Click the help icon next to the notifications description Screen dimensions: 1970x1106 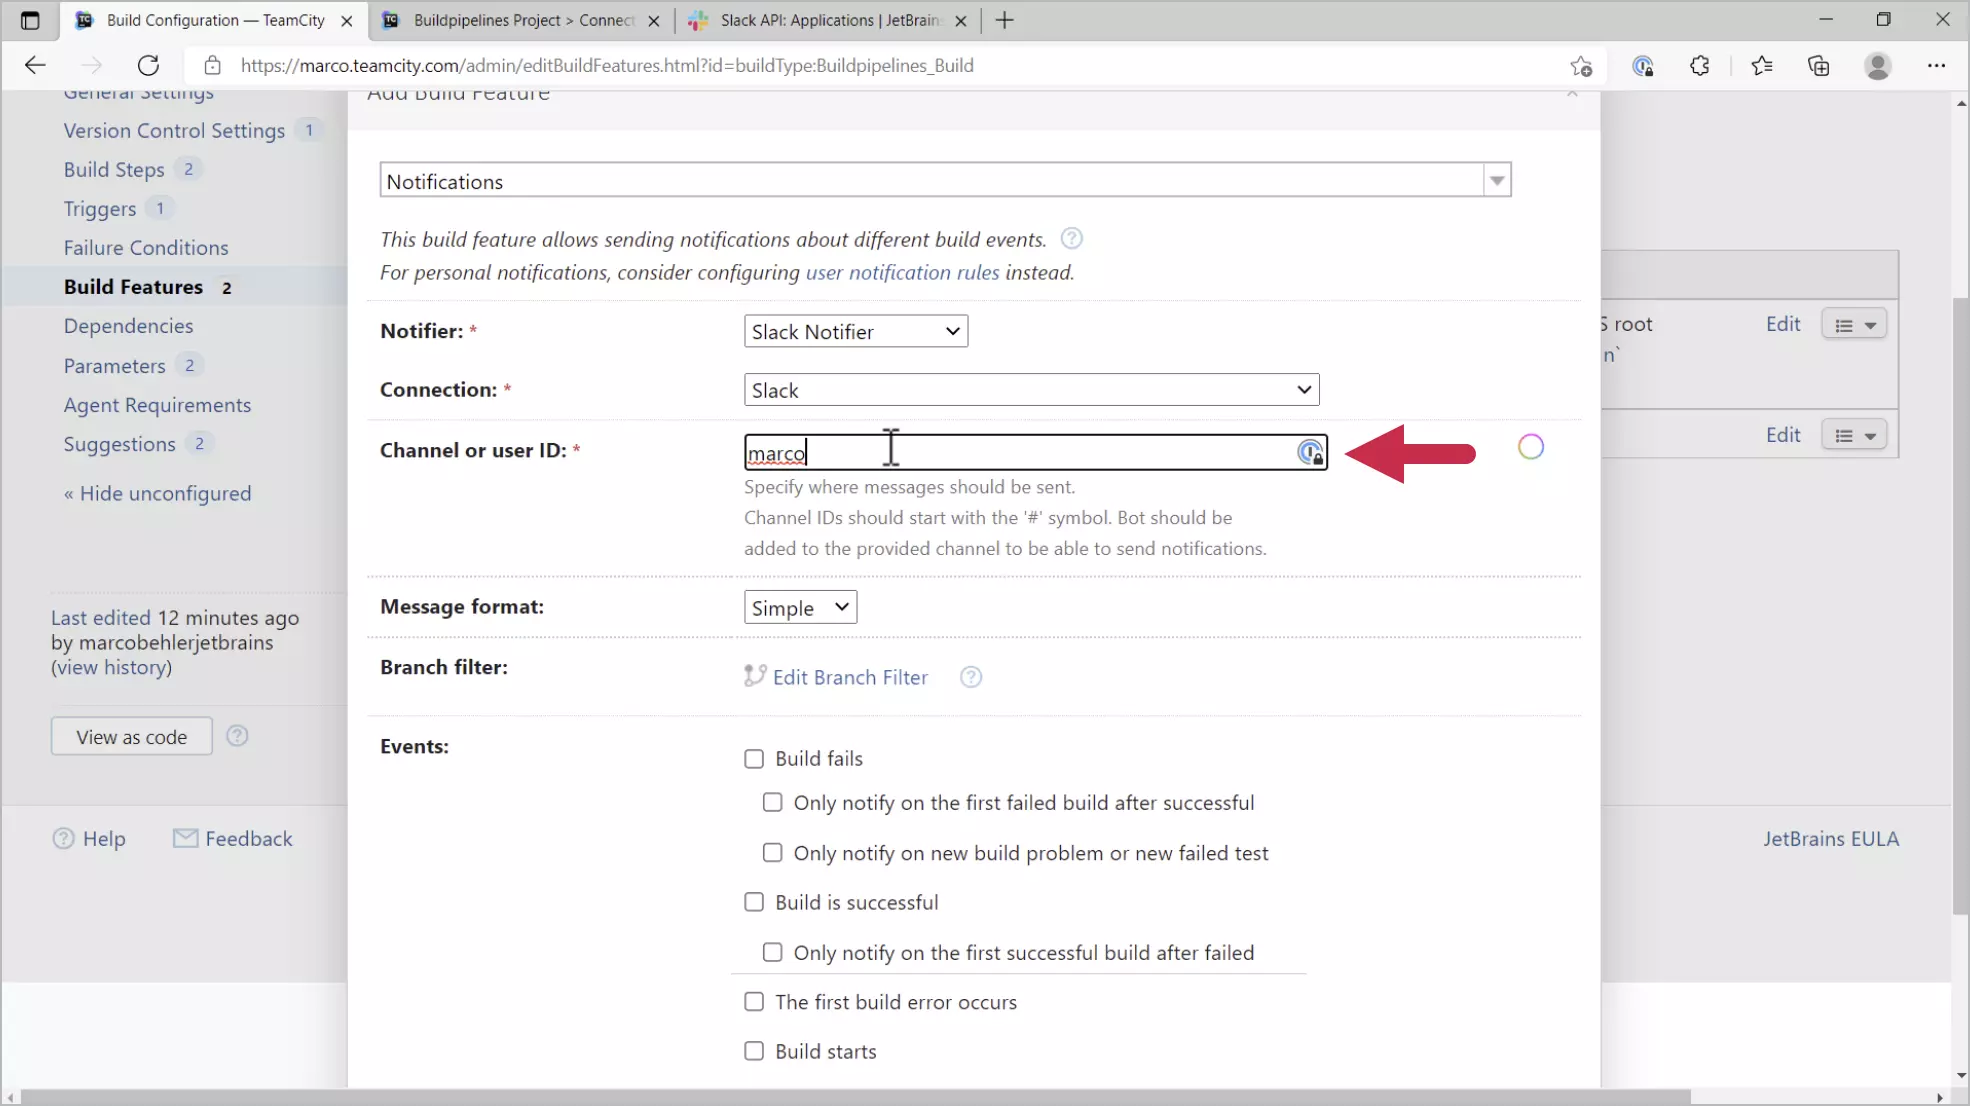point(1071,238)
